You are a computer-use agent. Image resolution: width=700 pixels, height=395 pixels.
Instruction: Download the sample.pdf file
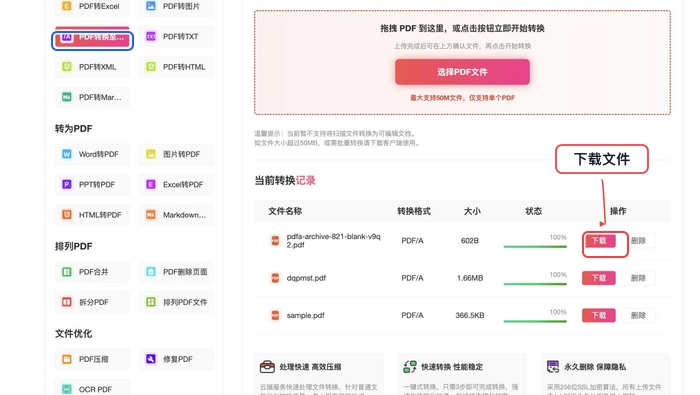pyautogui.click(x=599, y=315)
